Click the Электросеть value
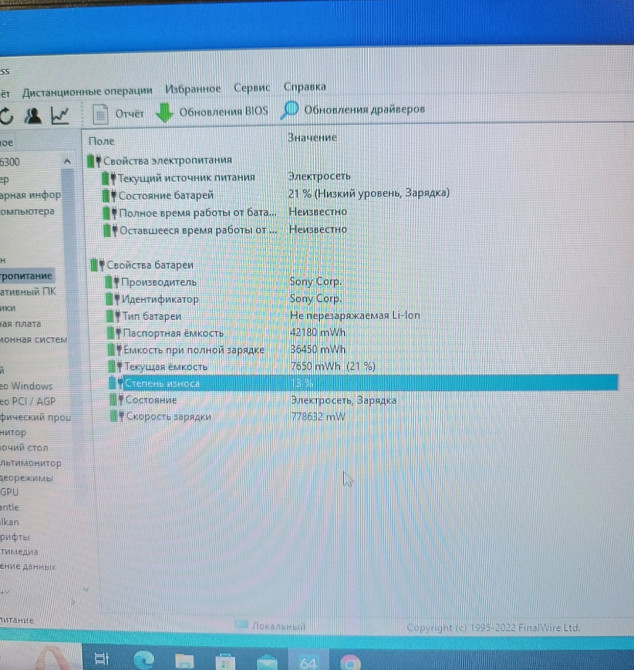Image resolution: width=634 pixels, height=670 pixels. pos(320,176)
